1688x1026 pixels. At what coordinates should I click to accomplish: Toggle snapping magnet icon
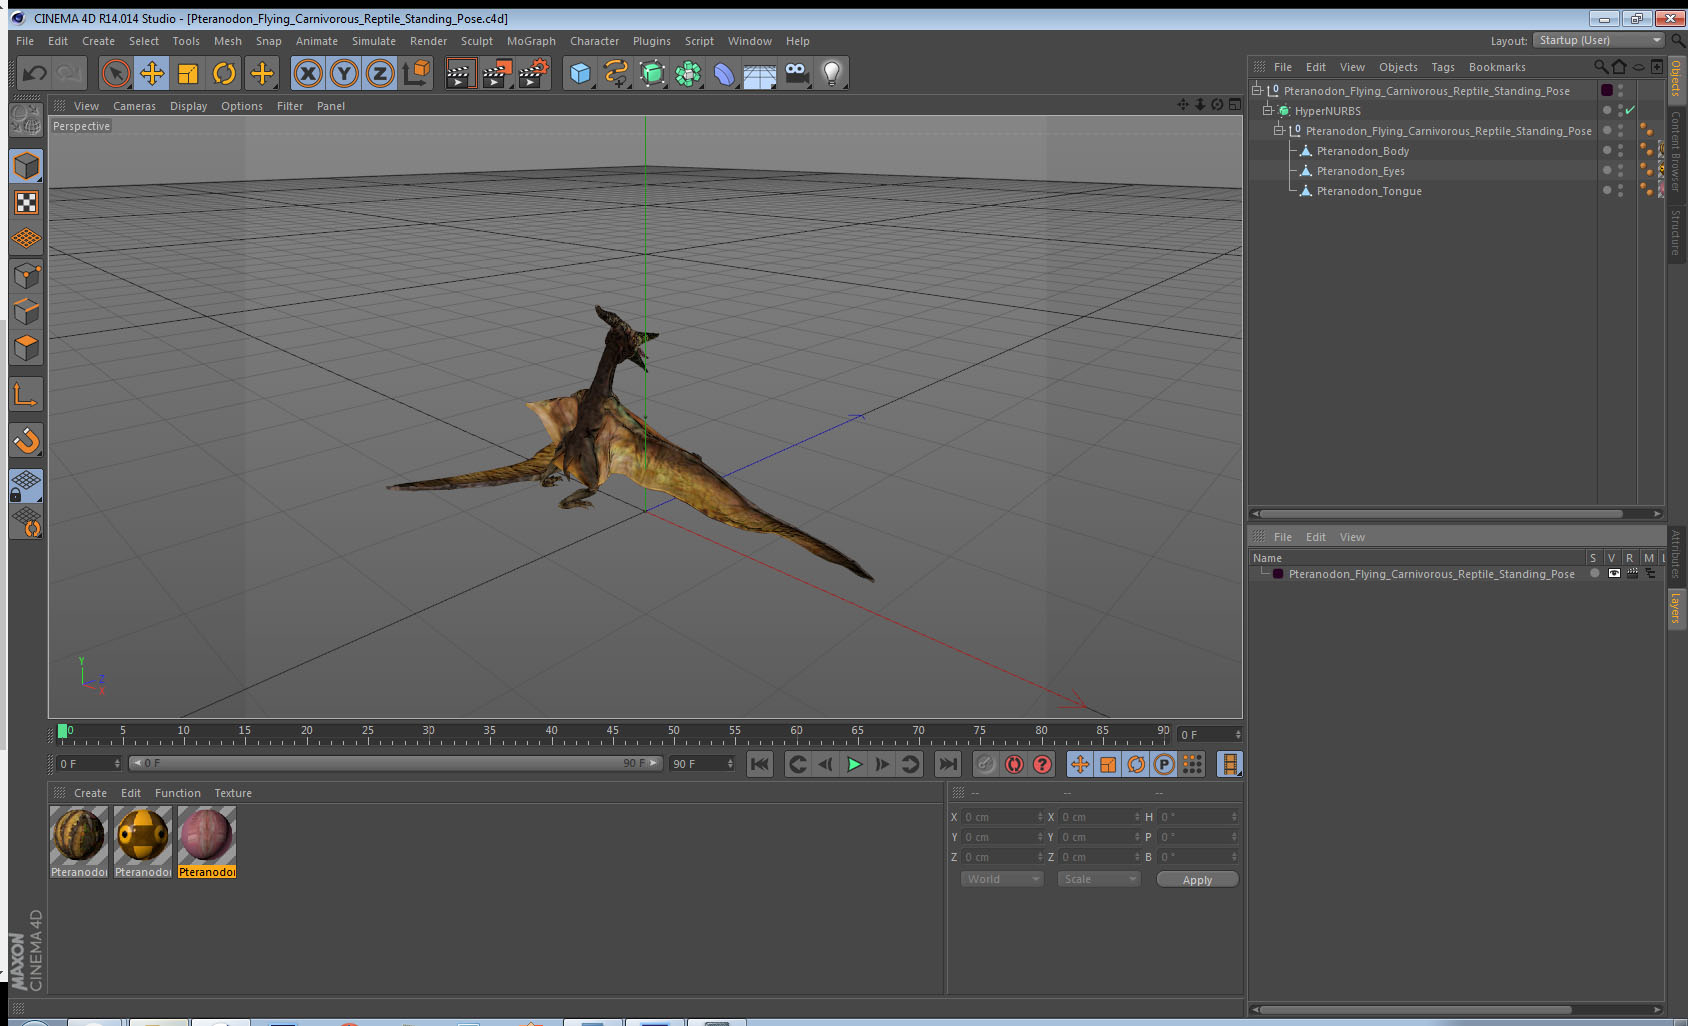click(x=26, y=440)
